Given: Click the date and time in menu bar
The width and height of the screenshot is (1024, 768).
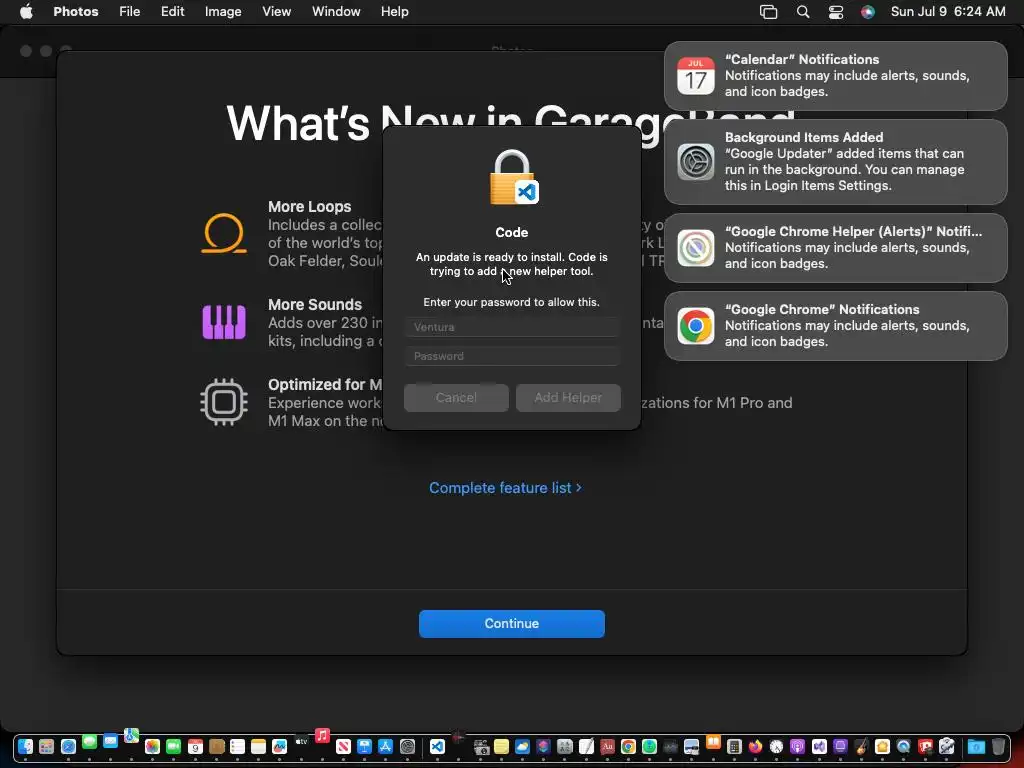Looking at the screenshot, I should pos(948,12).
